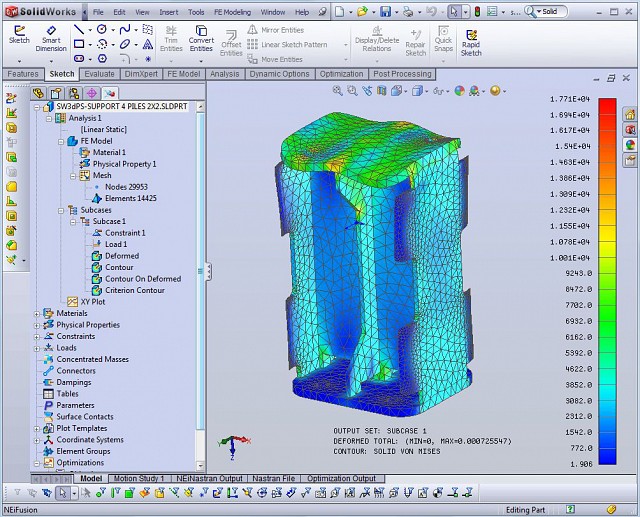Click the Repair Sketch tool
Screen dimensions: 640x517
click(x=416, y=43)
